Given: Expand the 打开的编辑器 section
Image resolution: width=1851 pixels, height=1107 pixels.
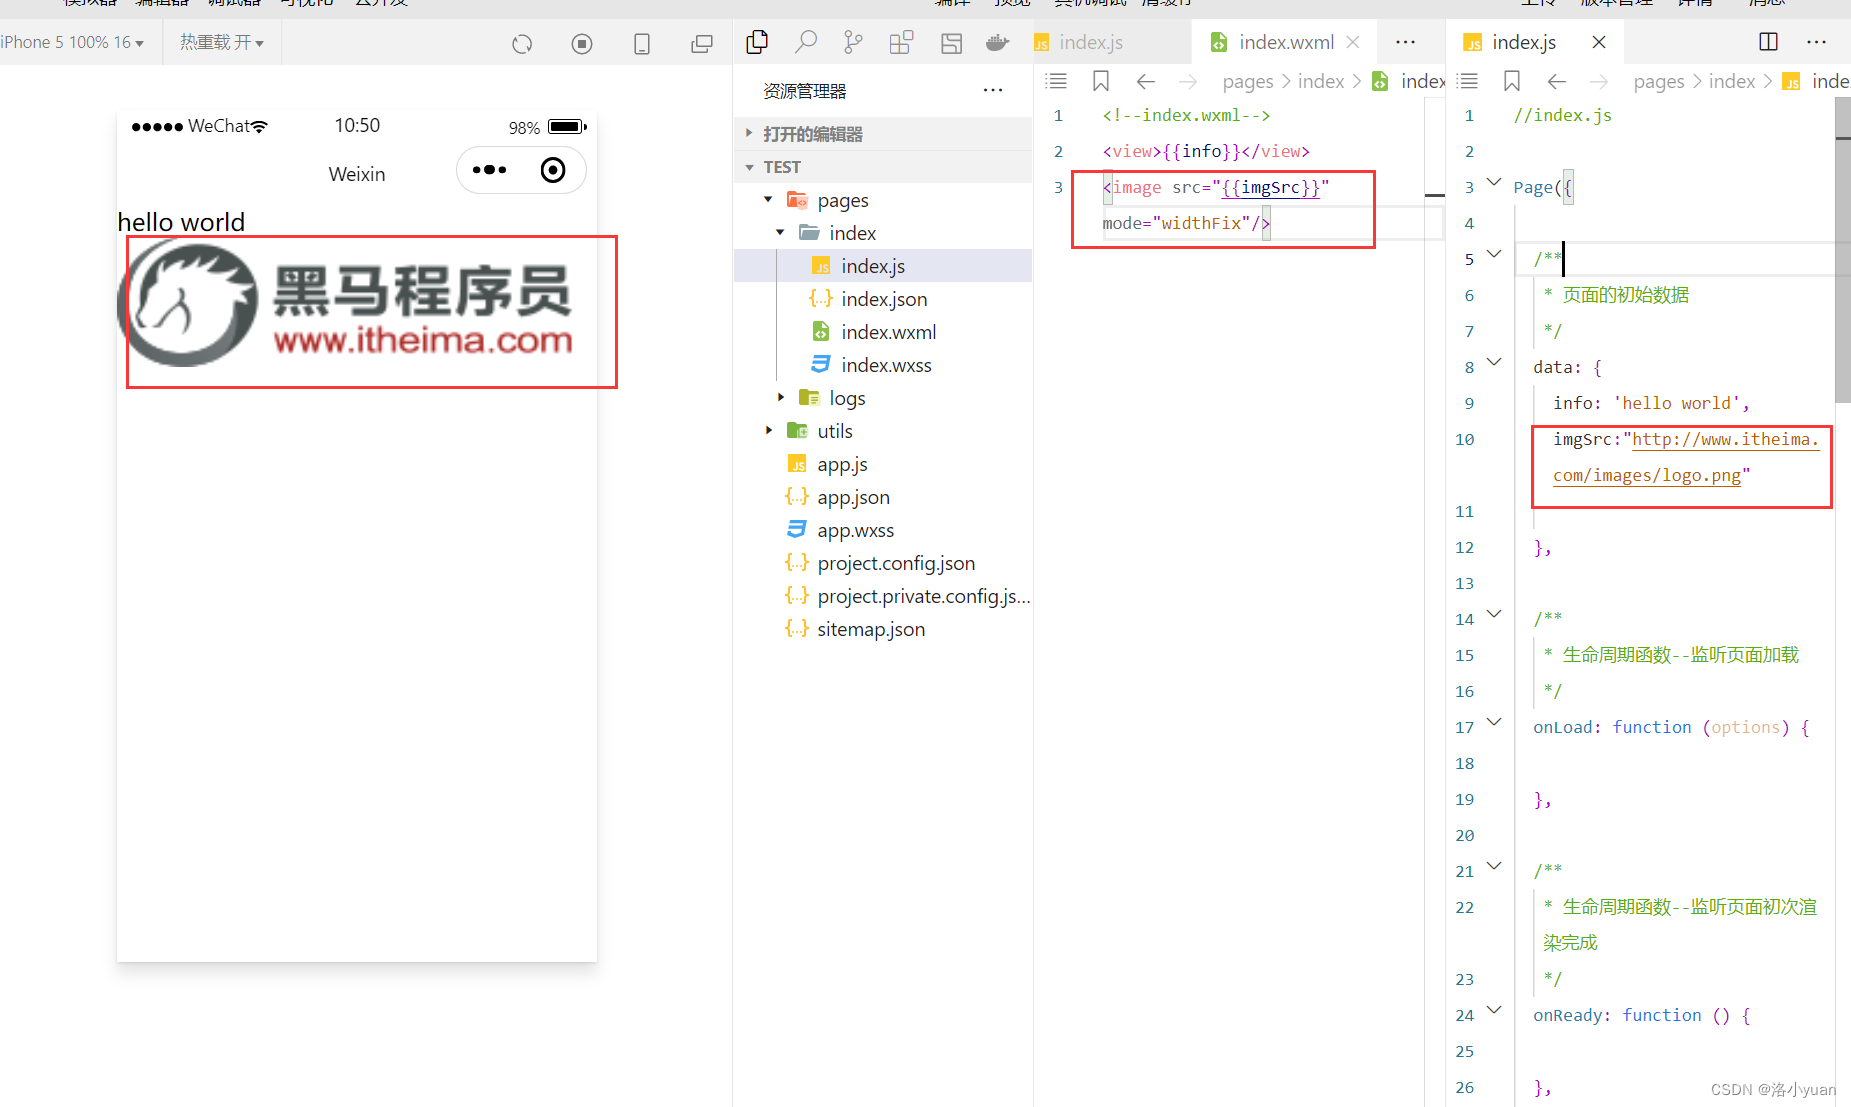Looking at the screenshot, I should (x=883, y=134).
